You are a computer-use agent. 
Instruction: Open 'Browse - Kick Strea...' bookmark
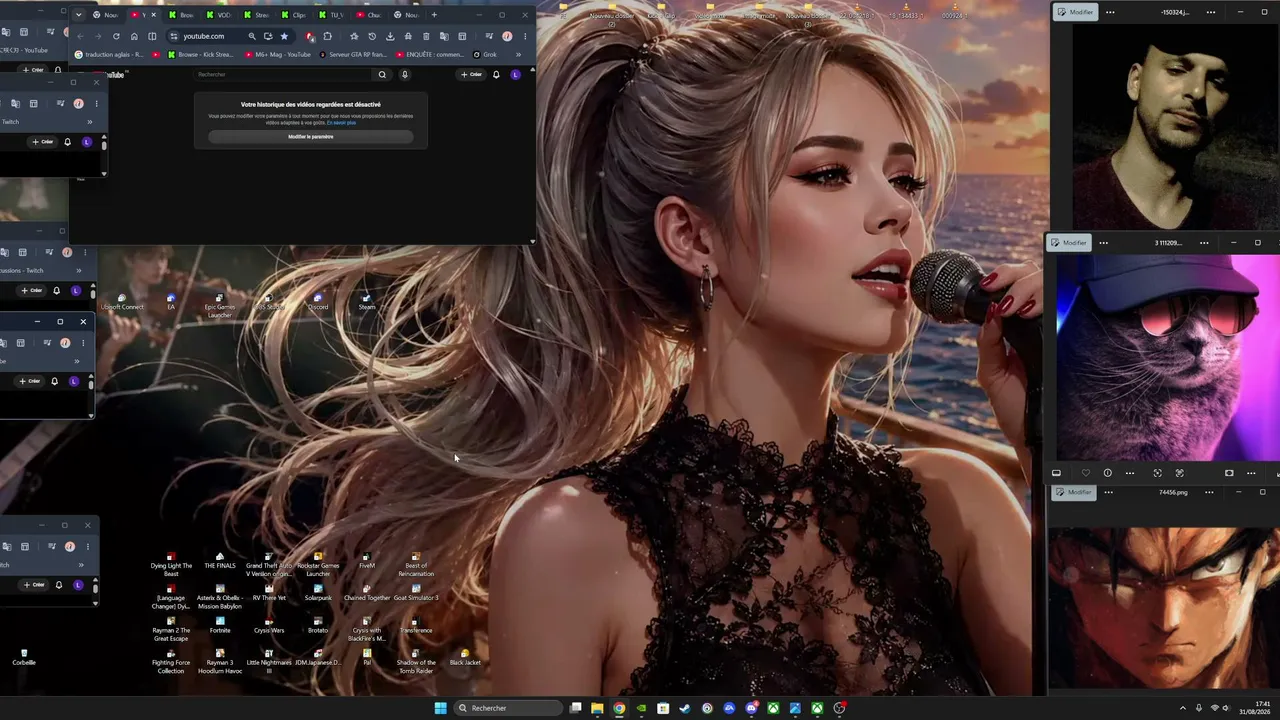(200, 54)
